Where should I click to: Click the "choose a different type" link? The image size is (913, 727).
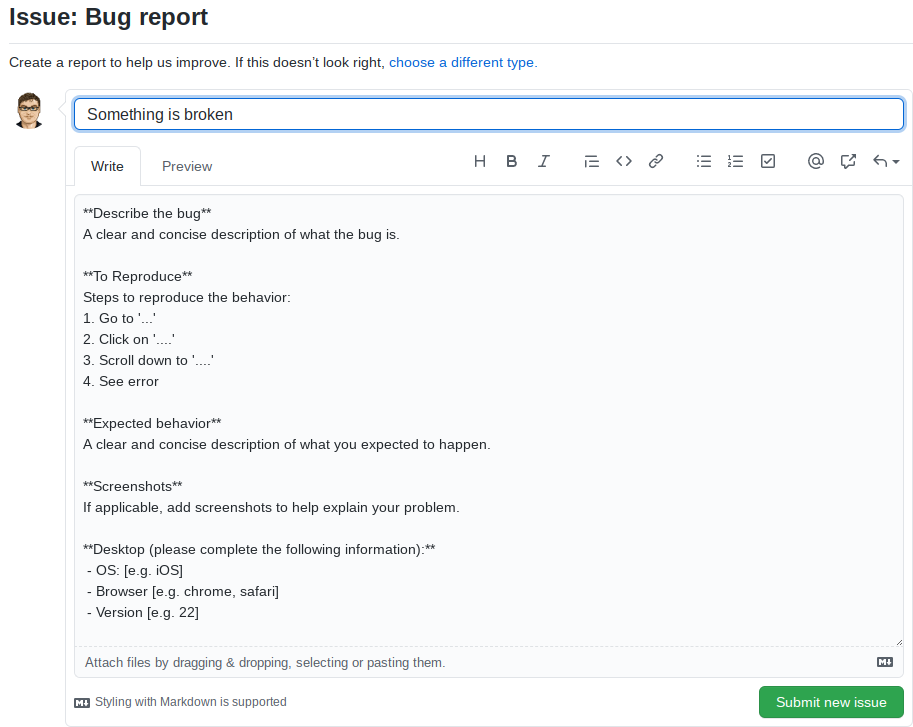click(x=463, y=62)
